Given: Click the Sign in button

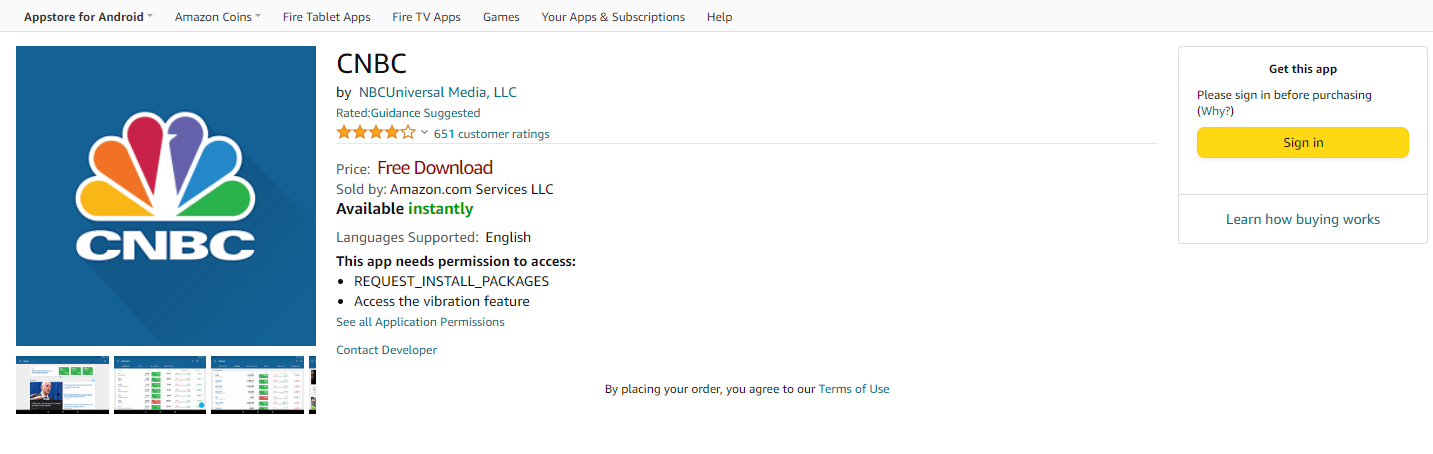Looking at the screenshot, I should (x=1303, y=143).
